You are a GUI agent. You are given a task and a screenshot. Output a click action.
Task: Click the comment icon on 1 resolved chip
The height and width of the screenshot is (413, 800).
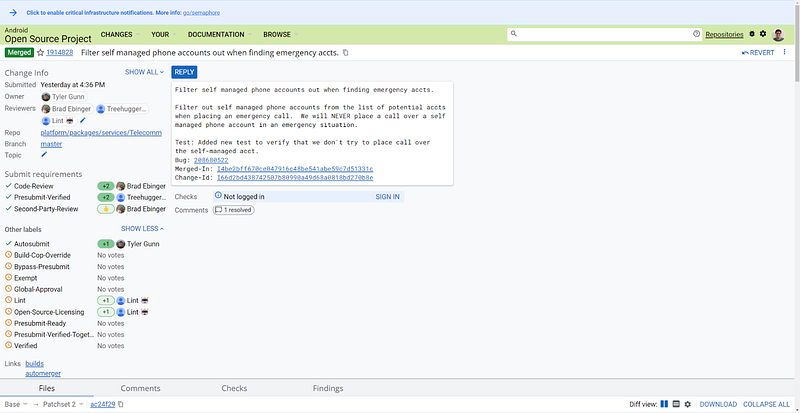pos(218,210)
